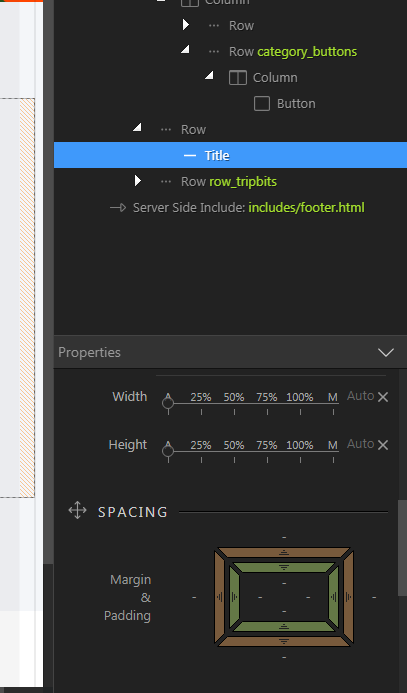Click the Spacing section move icon

(x=77, y=510)
